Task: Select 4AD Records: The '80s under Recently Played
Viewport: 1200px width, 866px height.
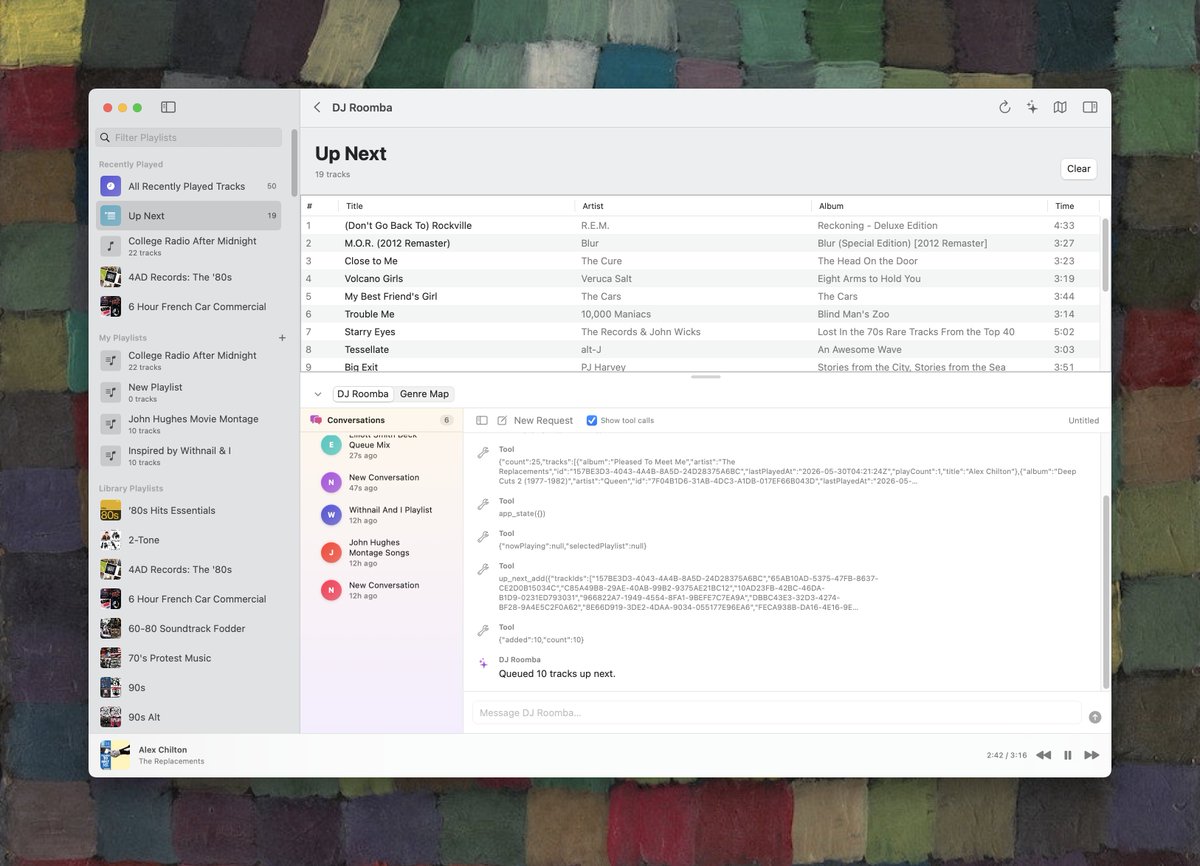Action: [x=188, y=277]
